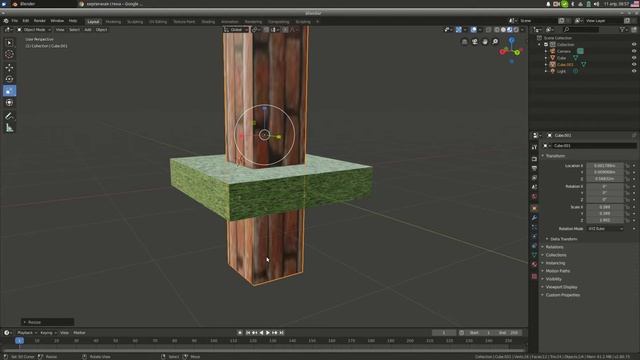The width and height of the screenshot is (640, 360).
Task: Switch to the Modeling workspace tab
Action: click(113, 22)
